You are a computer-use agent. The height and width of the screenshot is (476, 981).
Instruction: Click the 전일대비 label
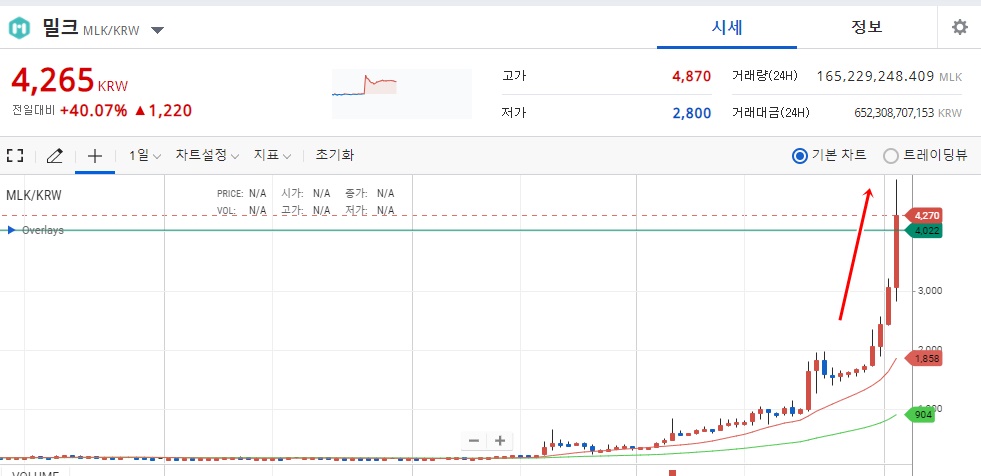(33, 111)
